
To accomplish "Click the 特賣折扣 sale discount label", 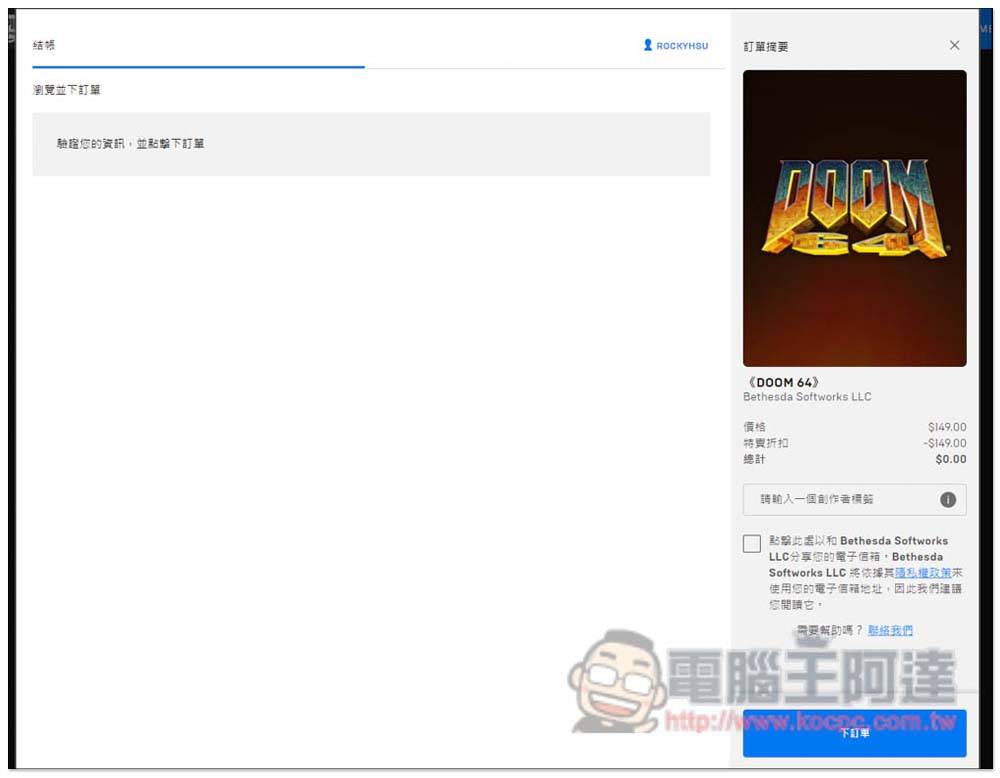I will click(765, 443).
